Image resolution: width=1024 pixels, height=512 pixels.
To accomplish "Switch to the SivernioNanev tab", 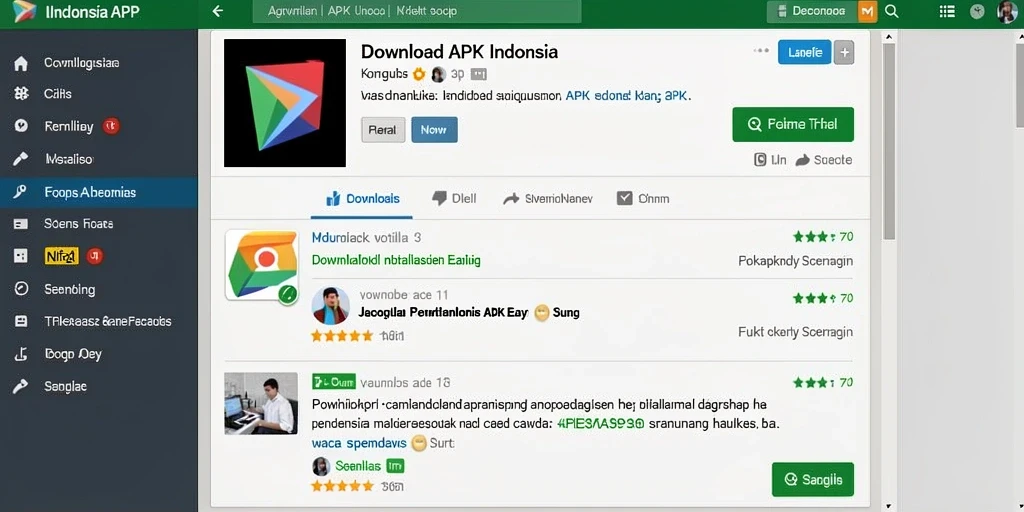I will click(547, 199).
